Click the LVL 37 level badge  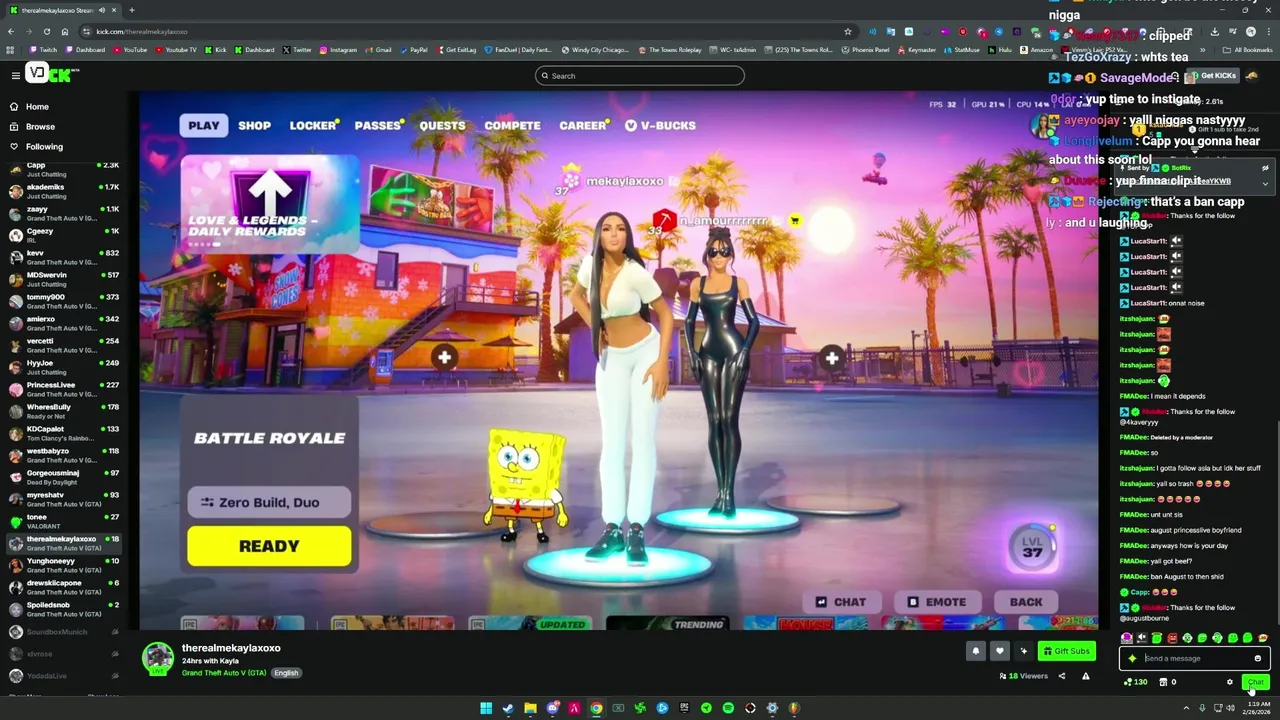point(1032,547)
